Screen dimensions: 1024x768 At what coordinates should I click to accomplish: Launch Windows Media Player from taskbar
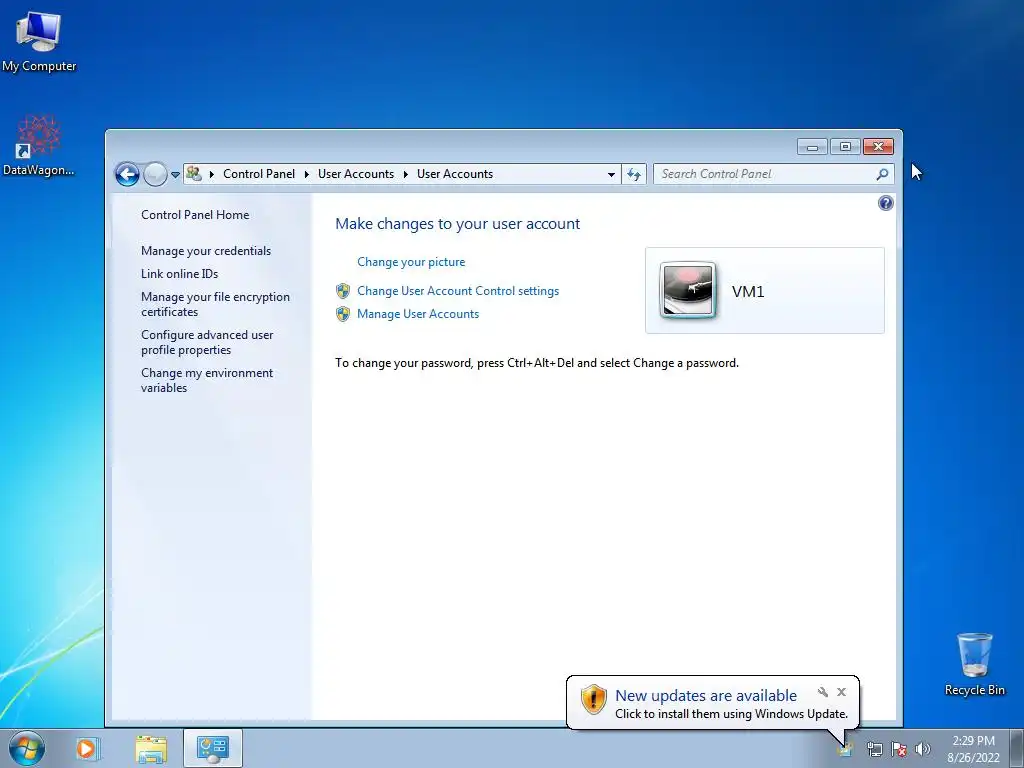[x=86, y=748]
